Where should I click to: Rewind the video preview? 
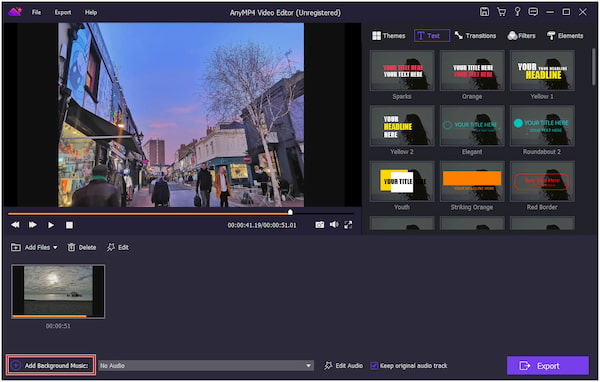(x=15, y=225)
